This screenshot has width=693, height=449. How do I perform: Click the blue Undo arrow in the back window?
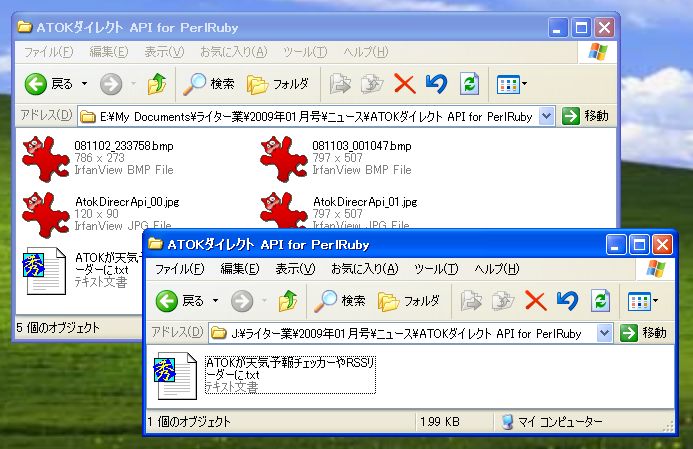tap(436, 84)
